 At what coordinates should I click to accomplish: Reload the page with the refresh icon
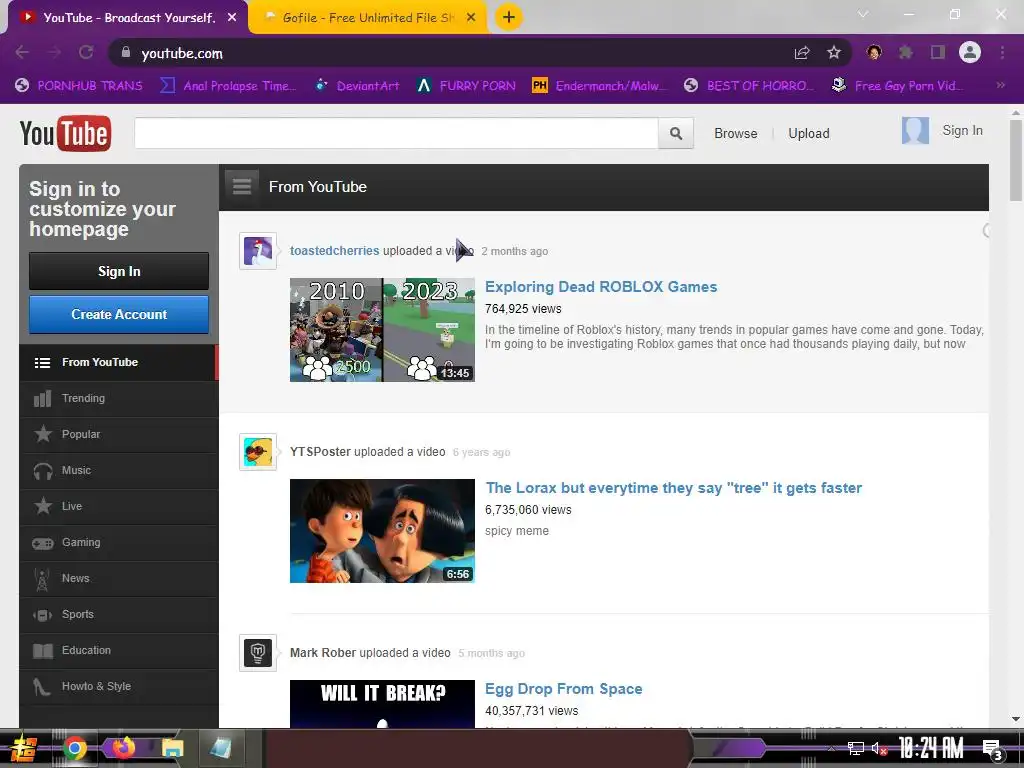pos(86,52)
